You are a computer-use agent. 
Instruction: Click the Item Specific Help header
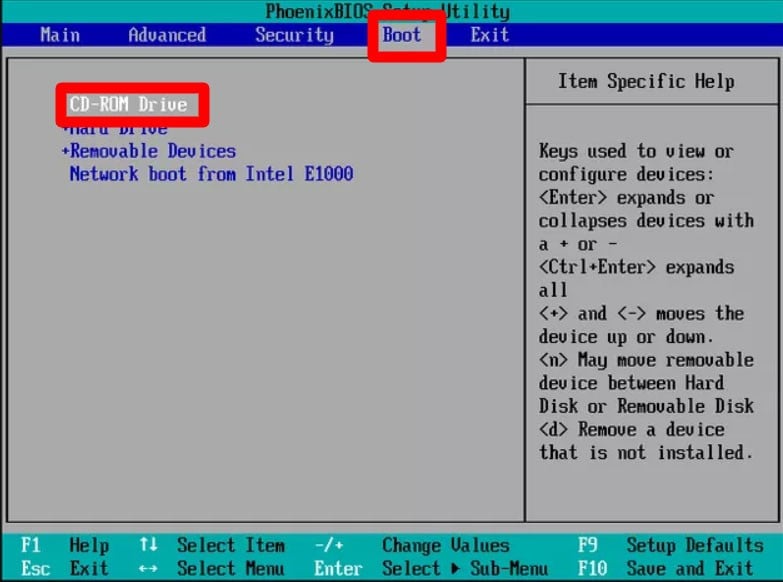pos(646,82)
